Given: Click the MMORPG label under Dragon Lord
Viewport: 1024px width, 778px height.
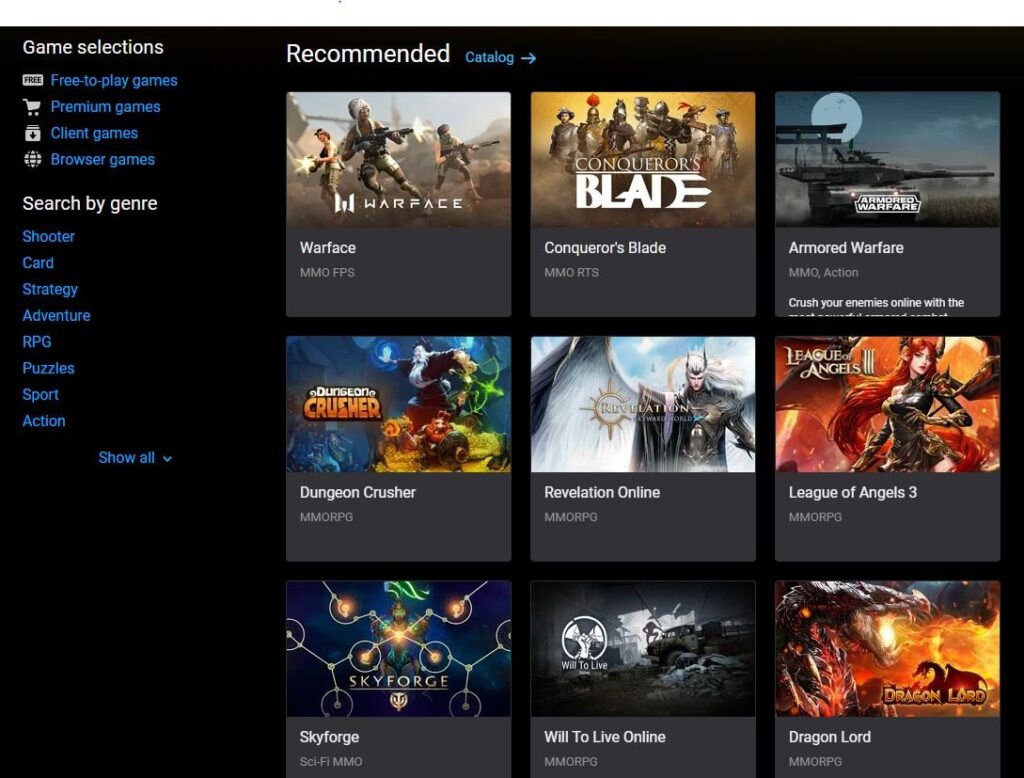Looking at the screenshot, I should pos(815,762).
